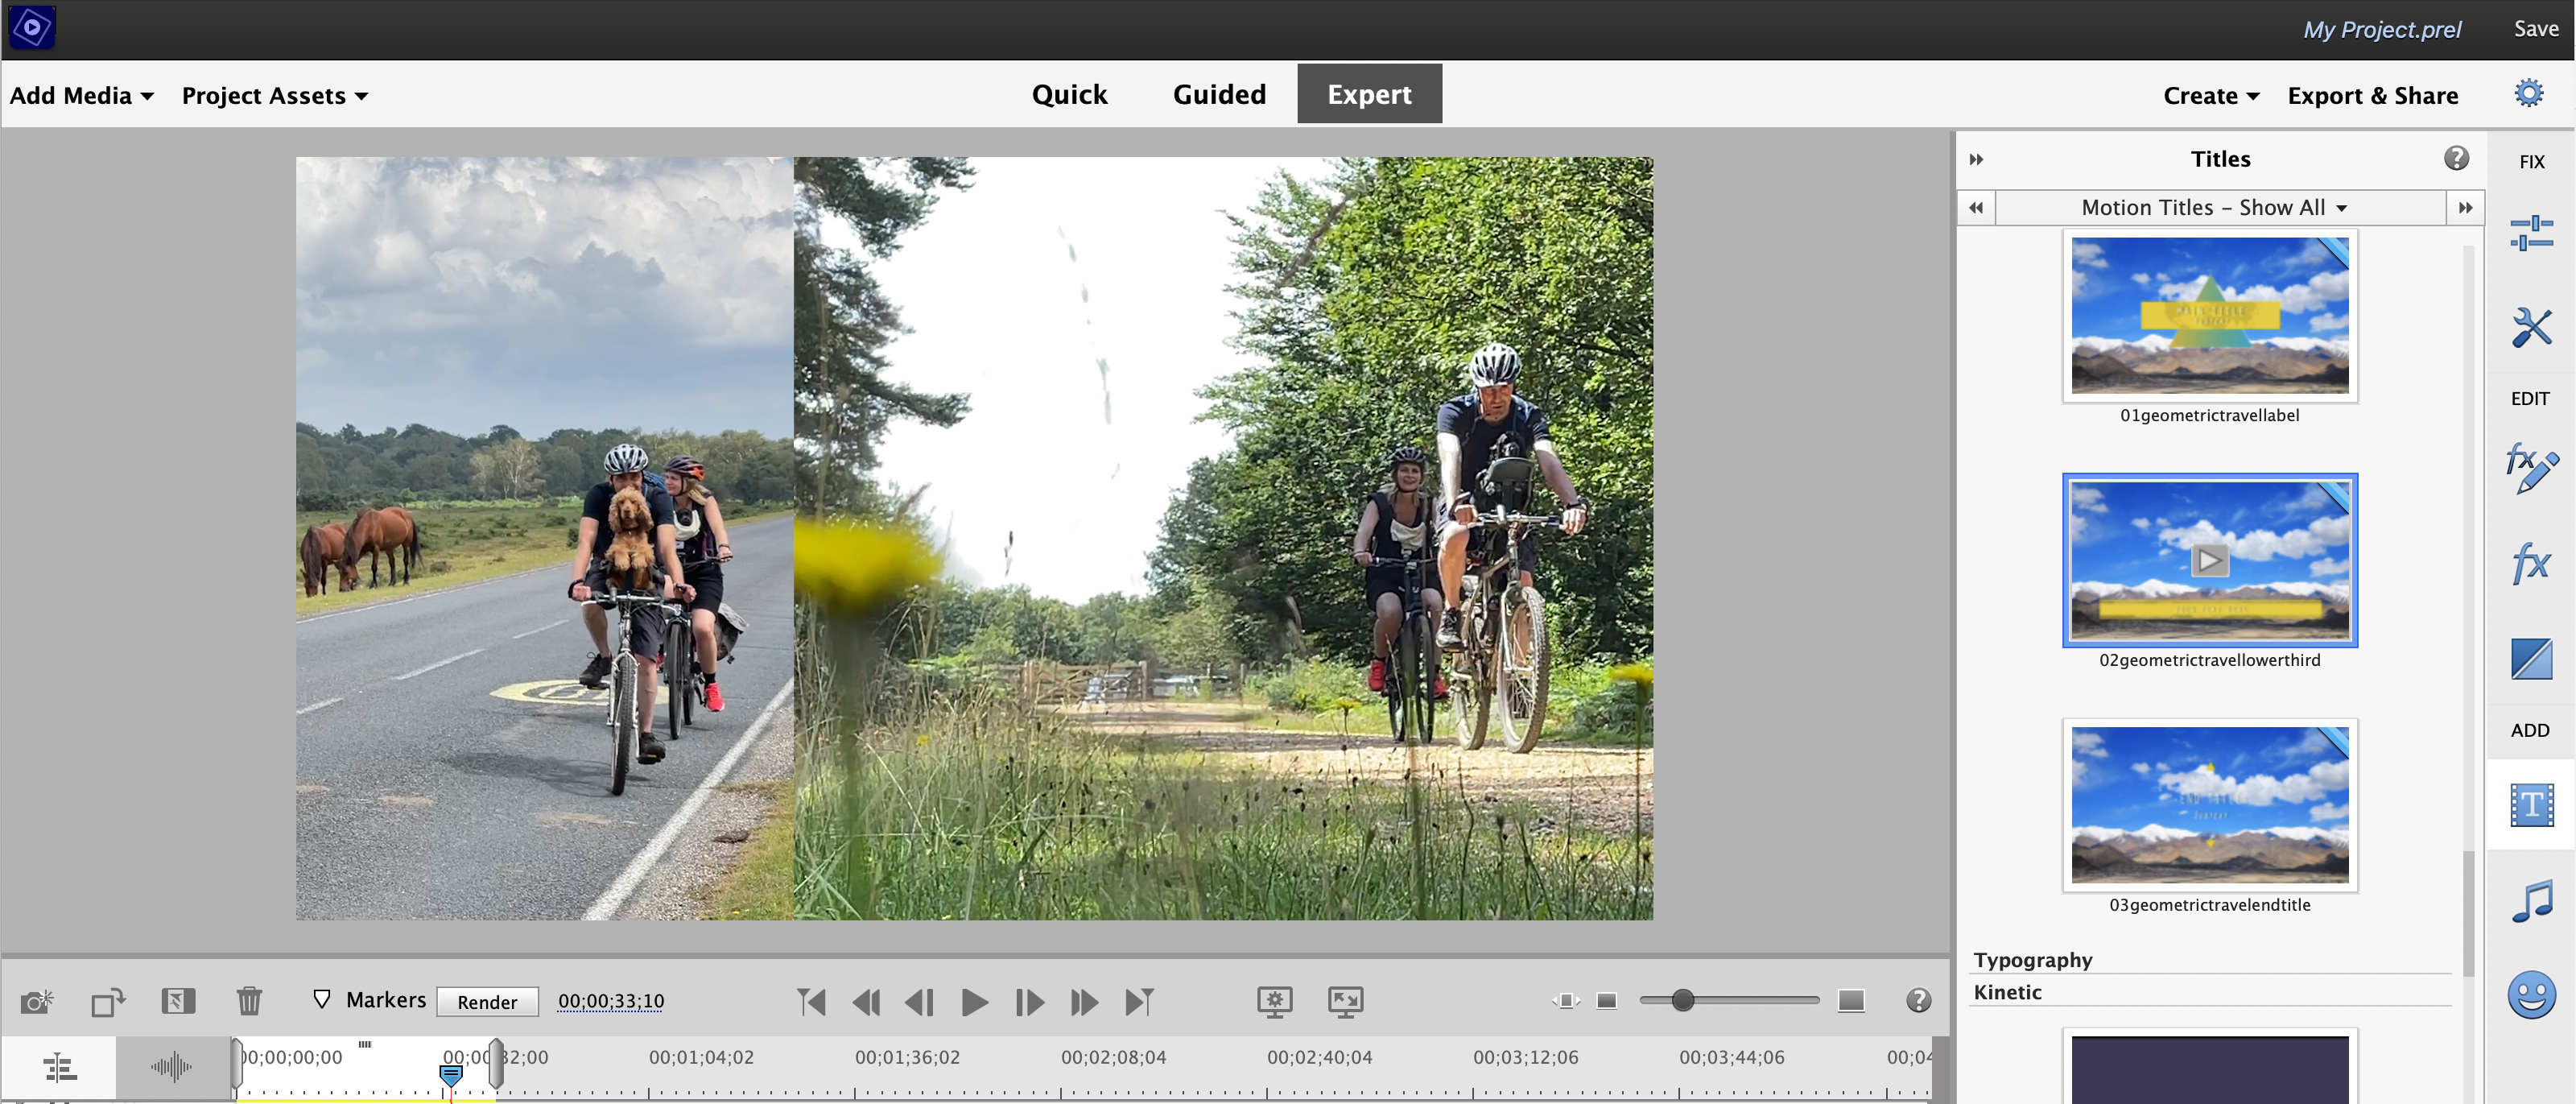
Task: Open the Add Media dropdown menu
Action: pyautogui.click(x=79, y=93)
